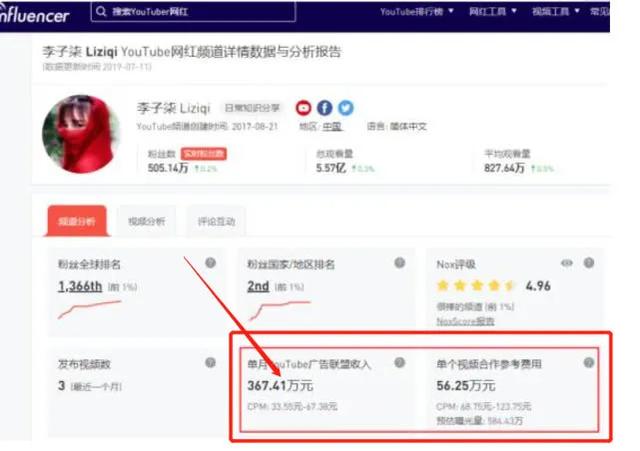Image resolution: width=640 pixels, height=451 pixels.
Task: Switch to the 评论互动 tab
Action: [216, 221]
